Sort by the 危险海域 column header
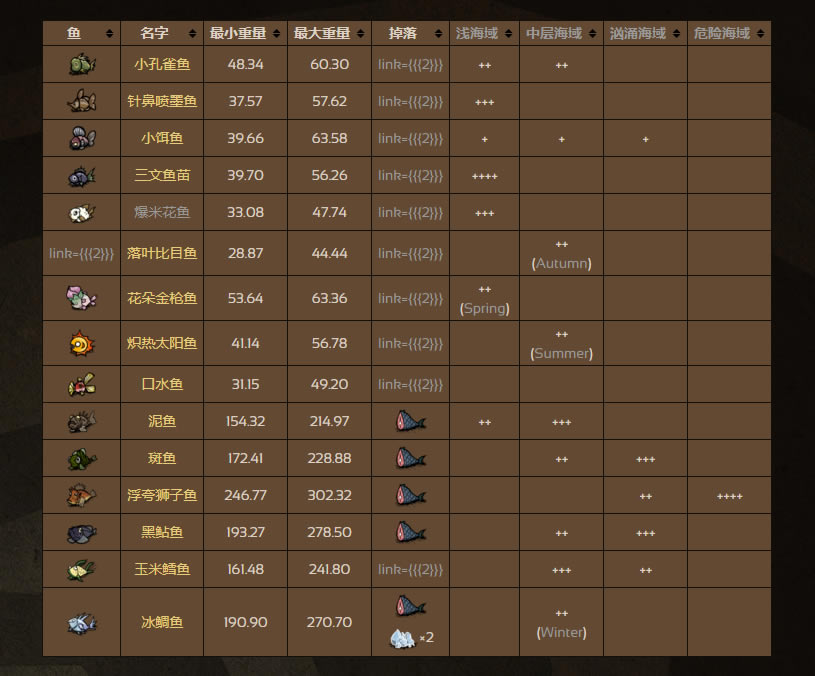The image size is (815, 676). pos(728,33)
